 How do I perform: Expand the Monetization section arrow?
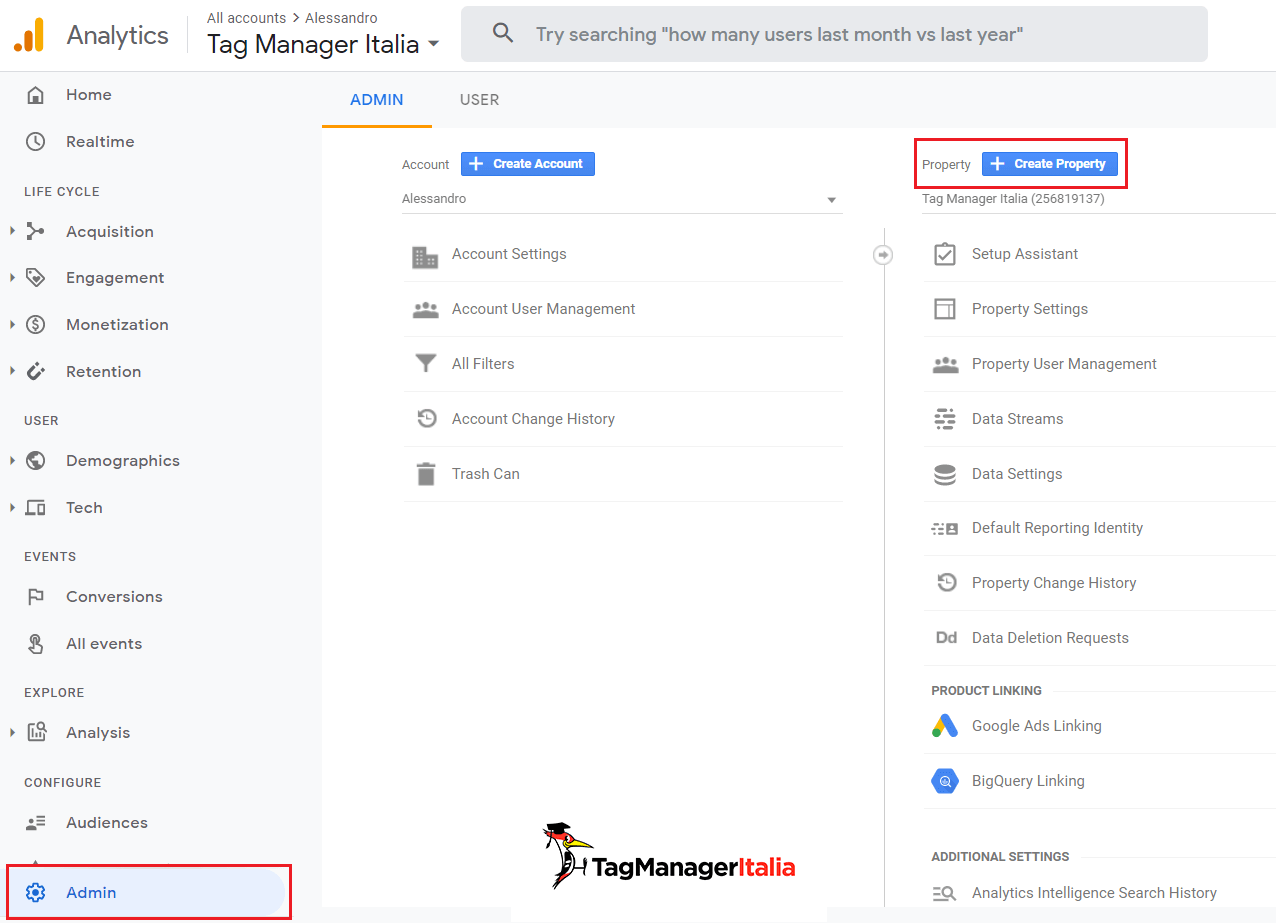click(x=12, y=324)
